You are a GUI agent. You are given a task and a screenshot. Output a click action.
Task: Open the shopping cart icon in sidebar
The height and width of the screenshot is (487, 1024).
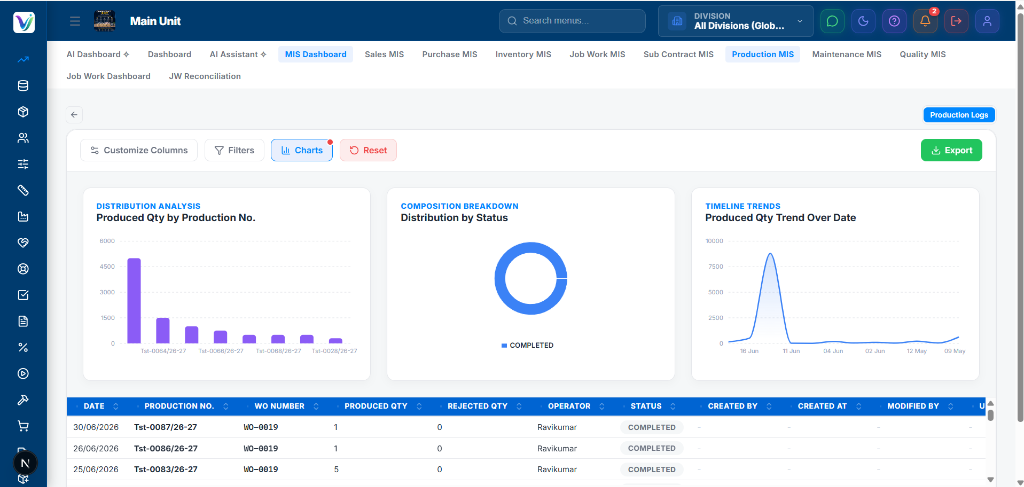coord(24,426)
